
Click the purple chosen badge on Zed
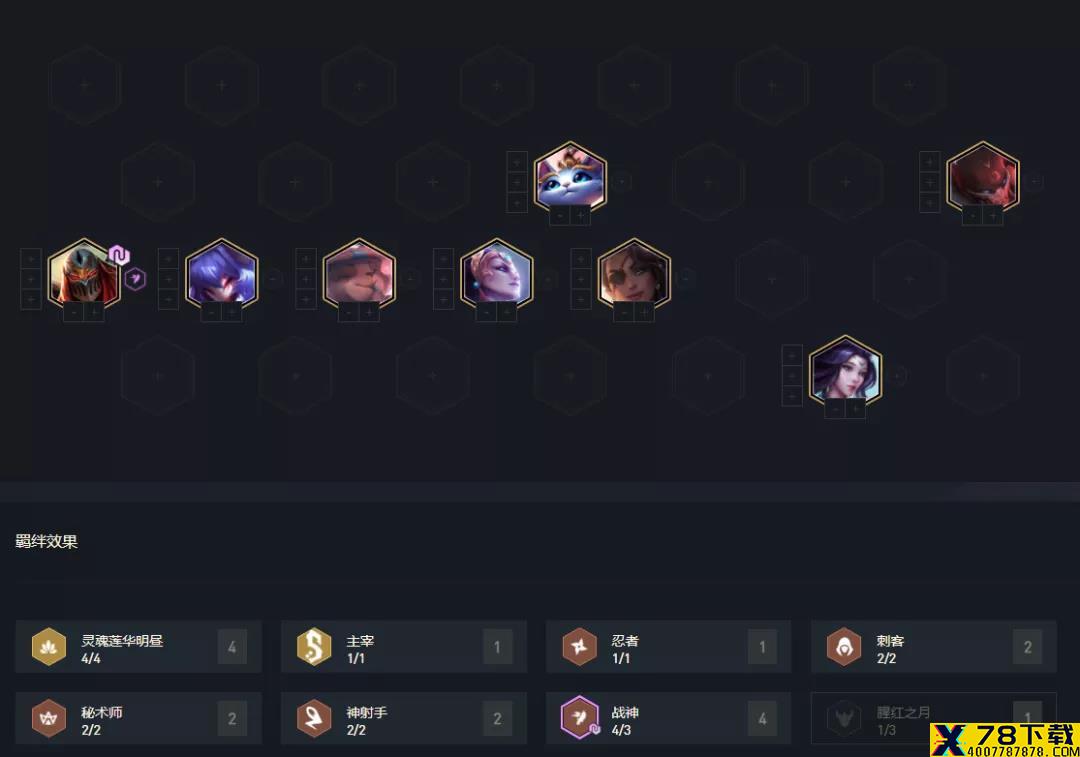pos(119,256)
